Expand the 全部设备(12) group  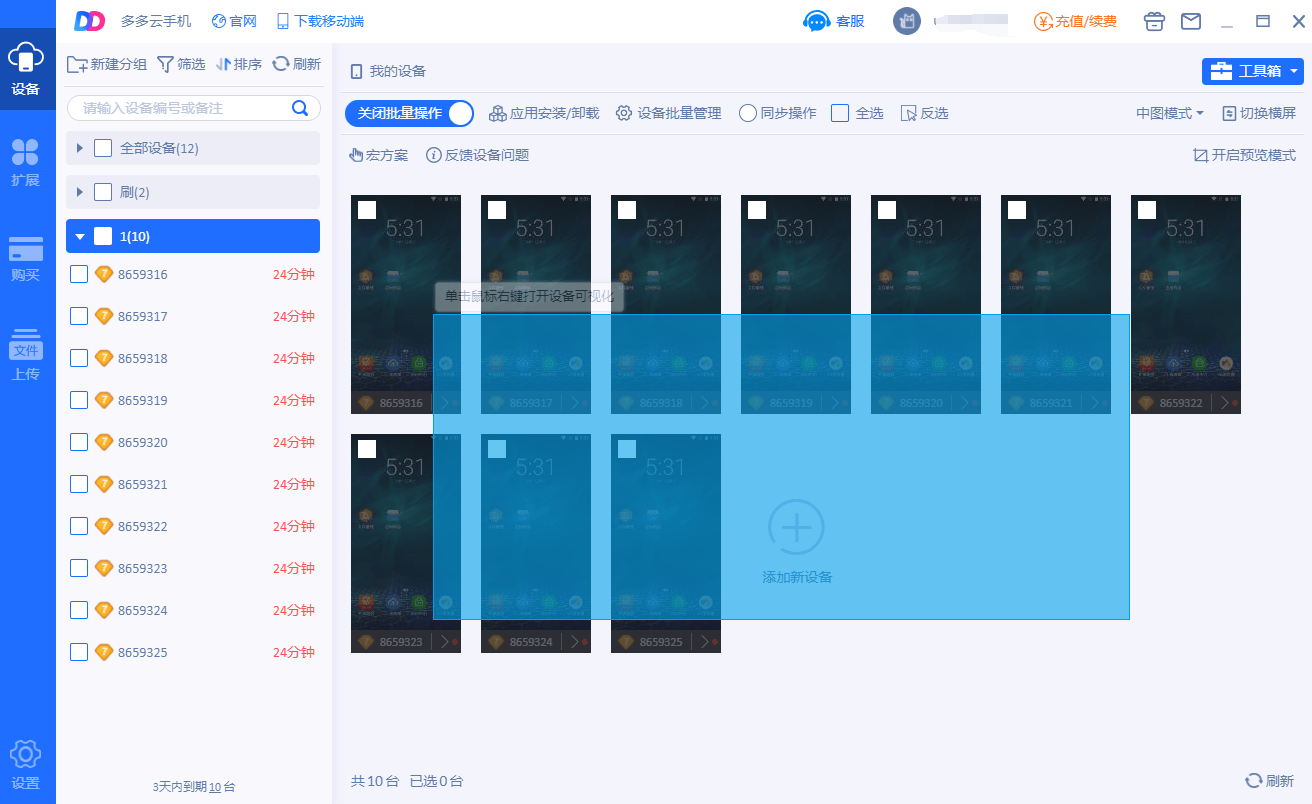click(x=80, y=148)
